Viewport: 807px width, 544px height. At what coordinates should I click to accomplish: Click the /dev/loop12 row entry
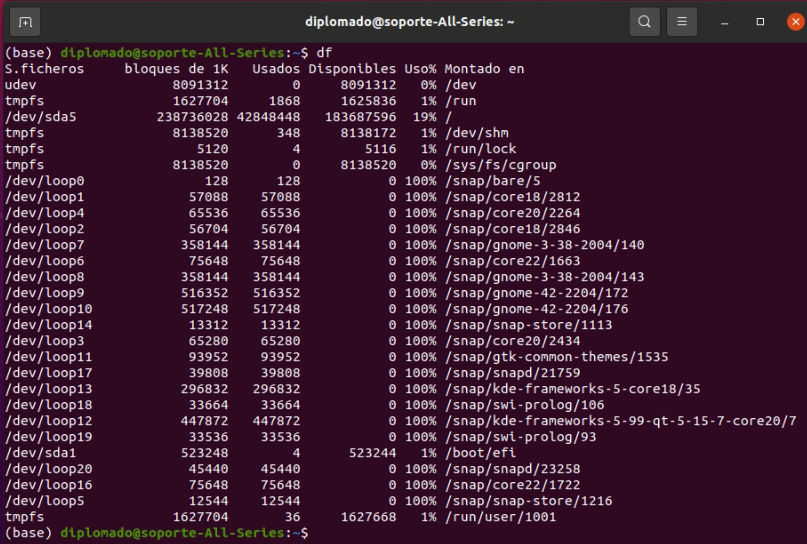48,421
